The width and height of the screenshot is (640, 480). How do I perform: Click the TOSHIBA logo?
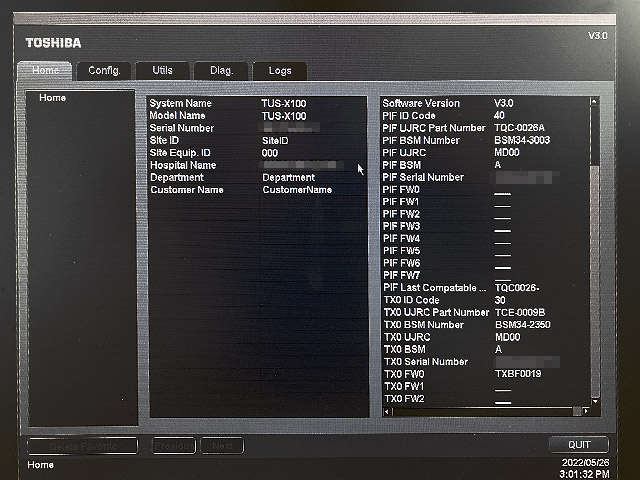click(x=53, y=43)
